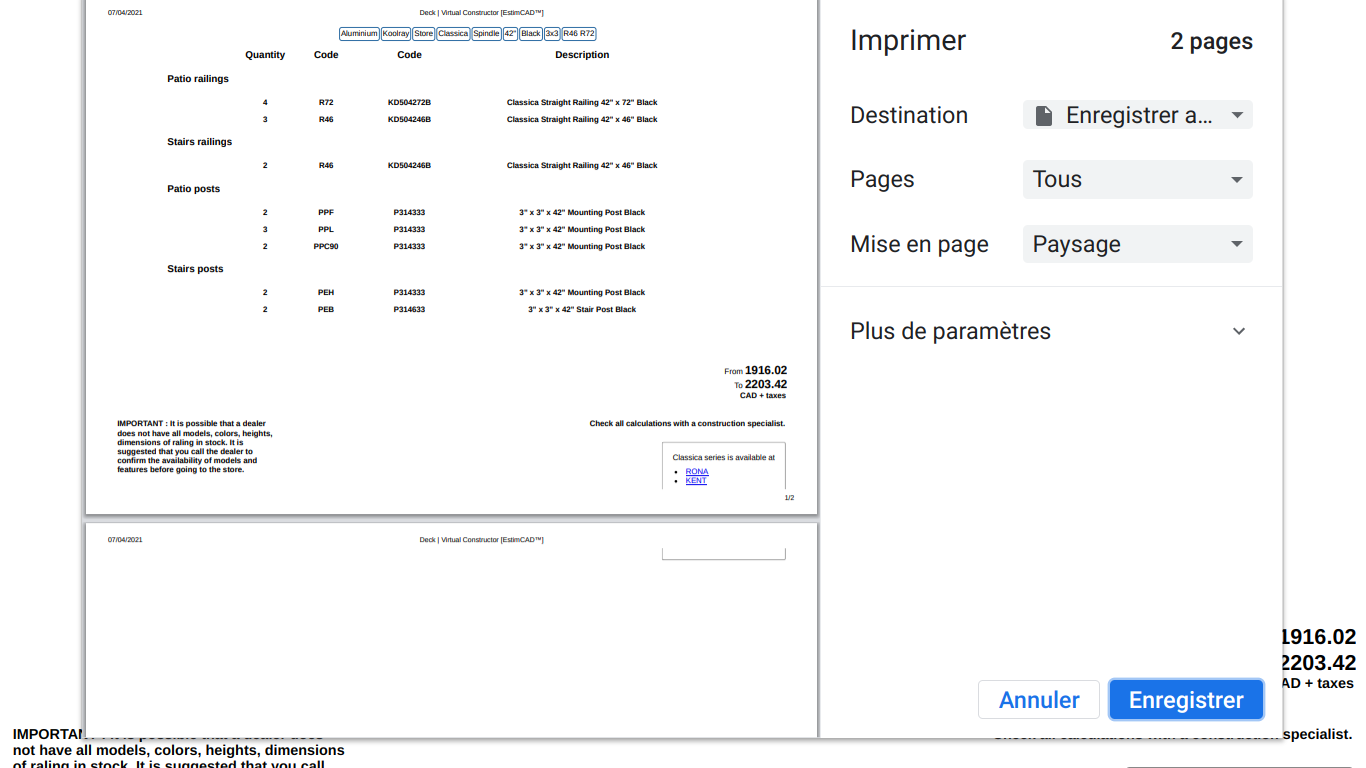
Task: Click the chevron next to Plus de paramètres
Action: point(1239,331)
